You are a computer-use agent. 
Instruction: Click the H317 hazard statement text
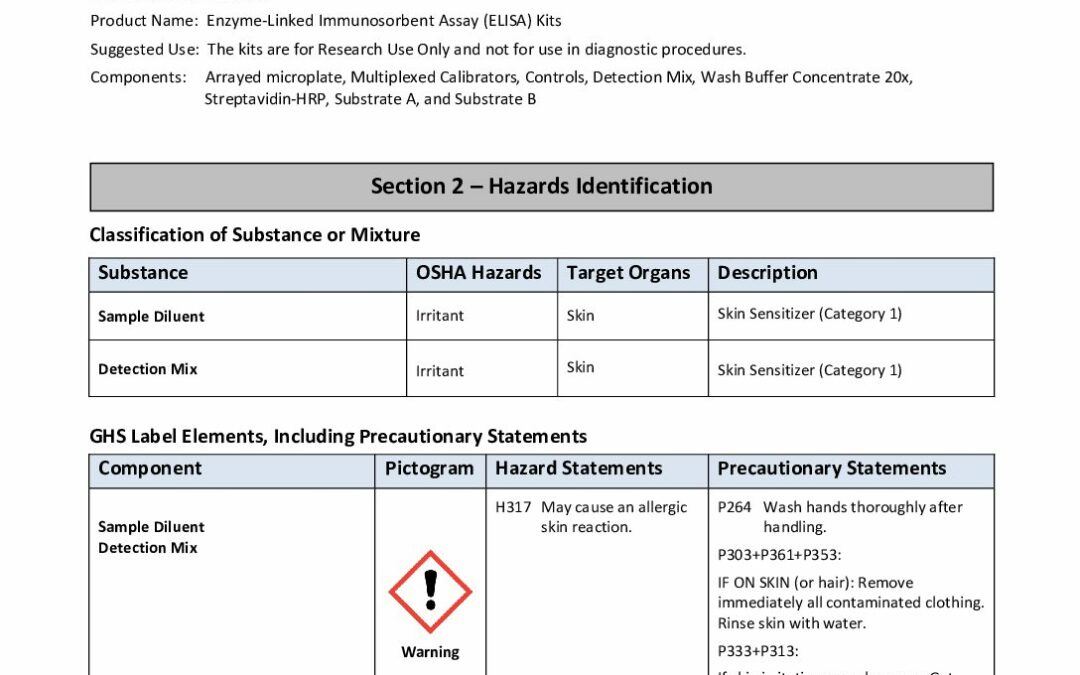pyautogui.click(x=591, y=517)
